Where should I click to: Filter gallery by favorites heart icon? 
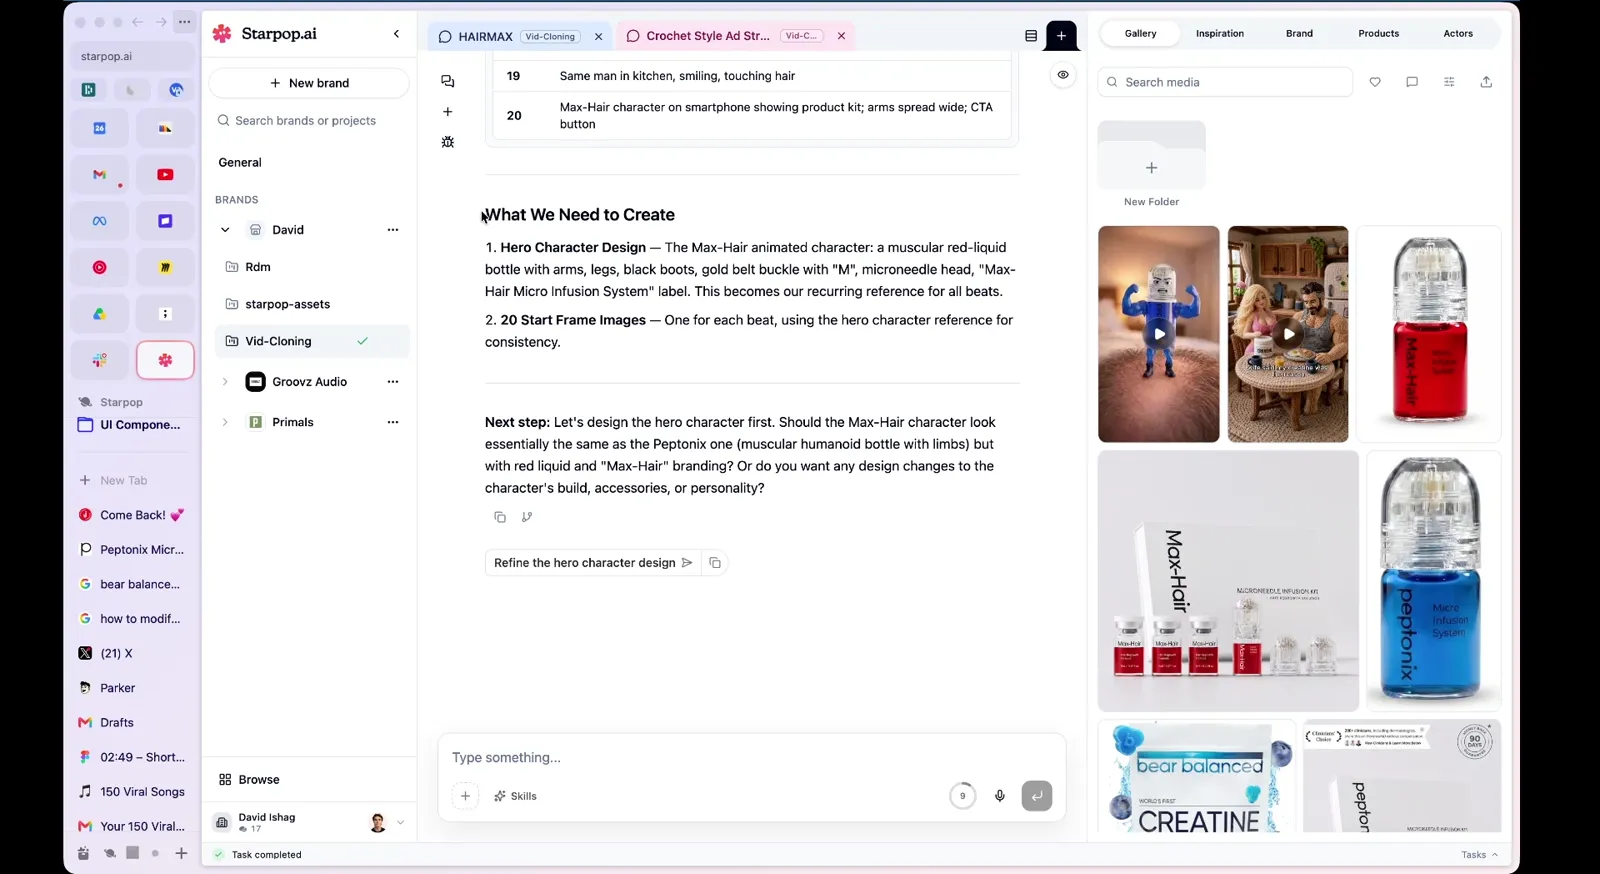tap(1375, 82)
